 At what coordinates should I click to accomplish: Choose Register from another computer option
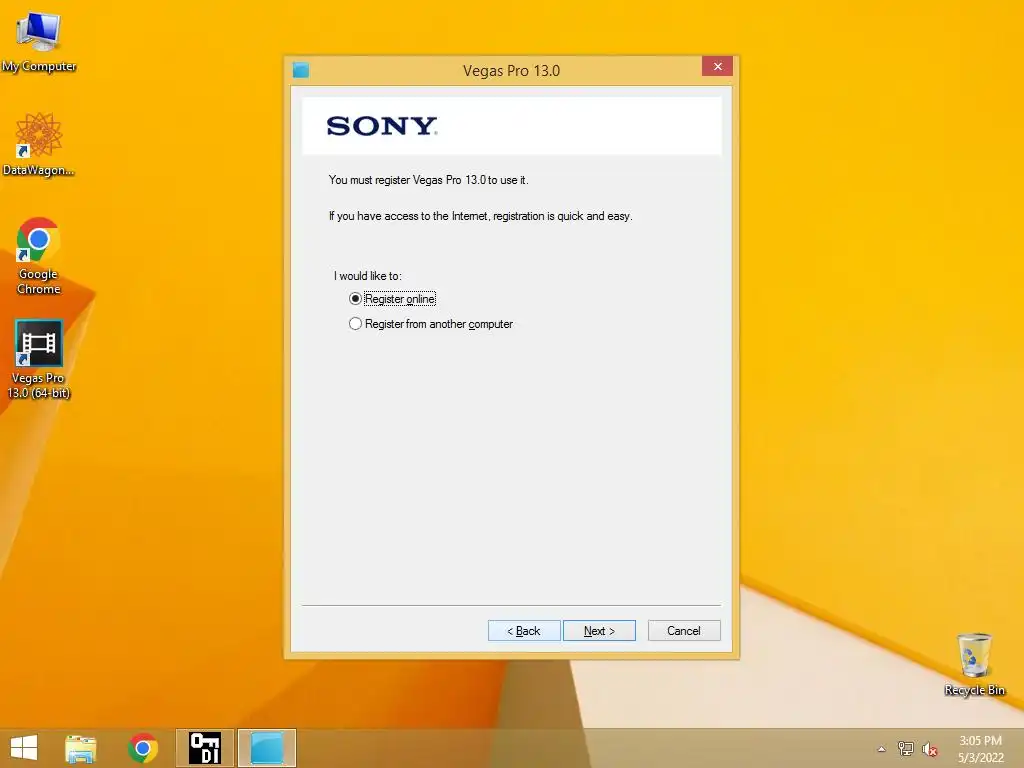point(355,324)
